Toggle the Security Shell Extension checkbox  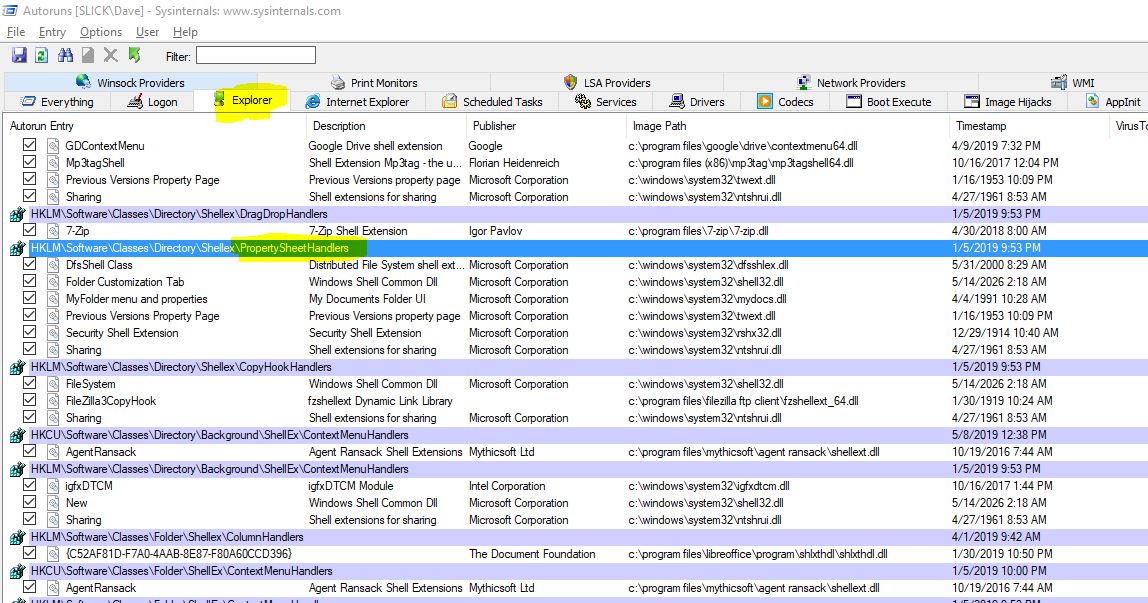pos(29,332)
